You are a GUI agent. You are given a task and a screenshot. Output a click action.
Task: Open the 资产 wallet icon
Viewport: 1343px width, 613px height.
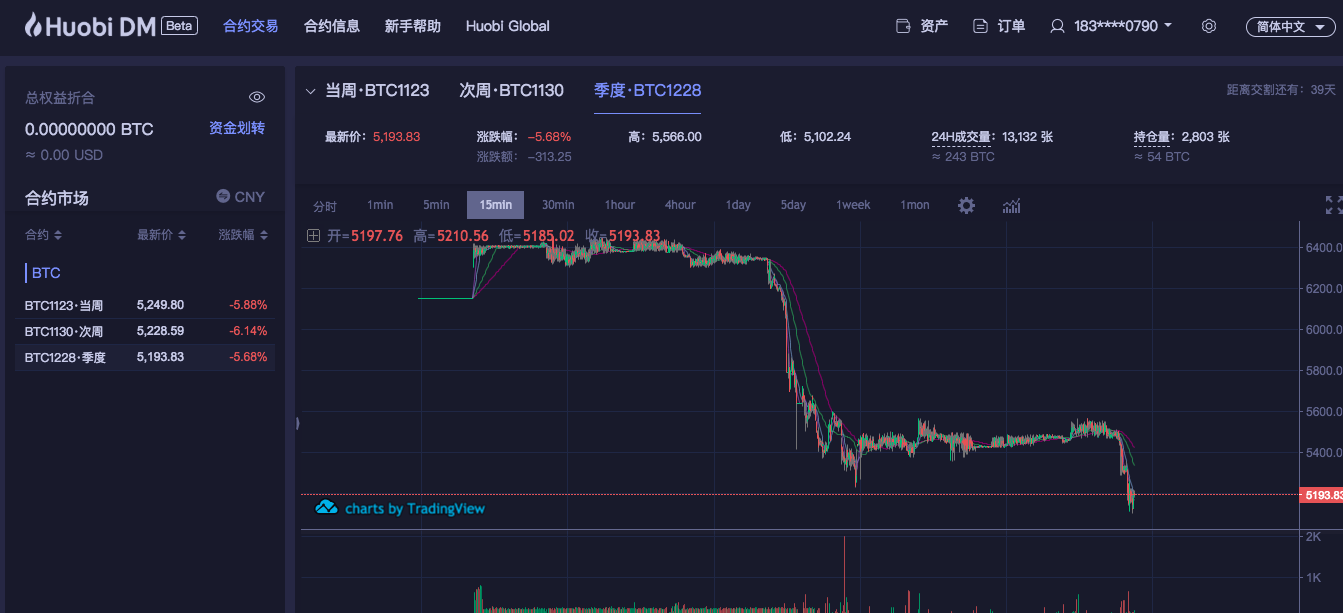tap(904, 26)
